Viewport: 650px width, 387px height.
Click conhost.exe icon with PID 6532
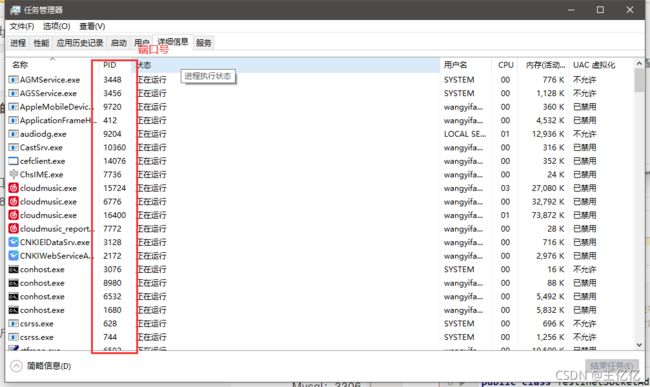13,296
